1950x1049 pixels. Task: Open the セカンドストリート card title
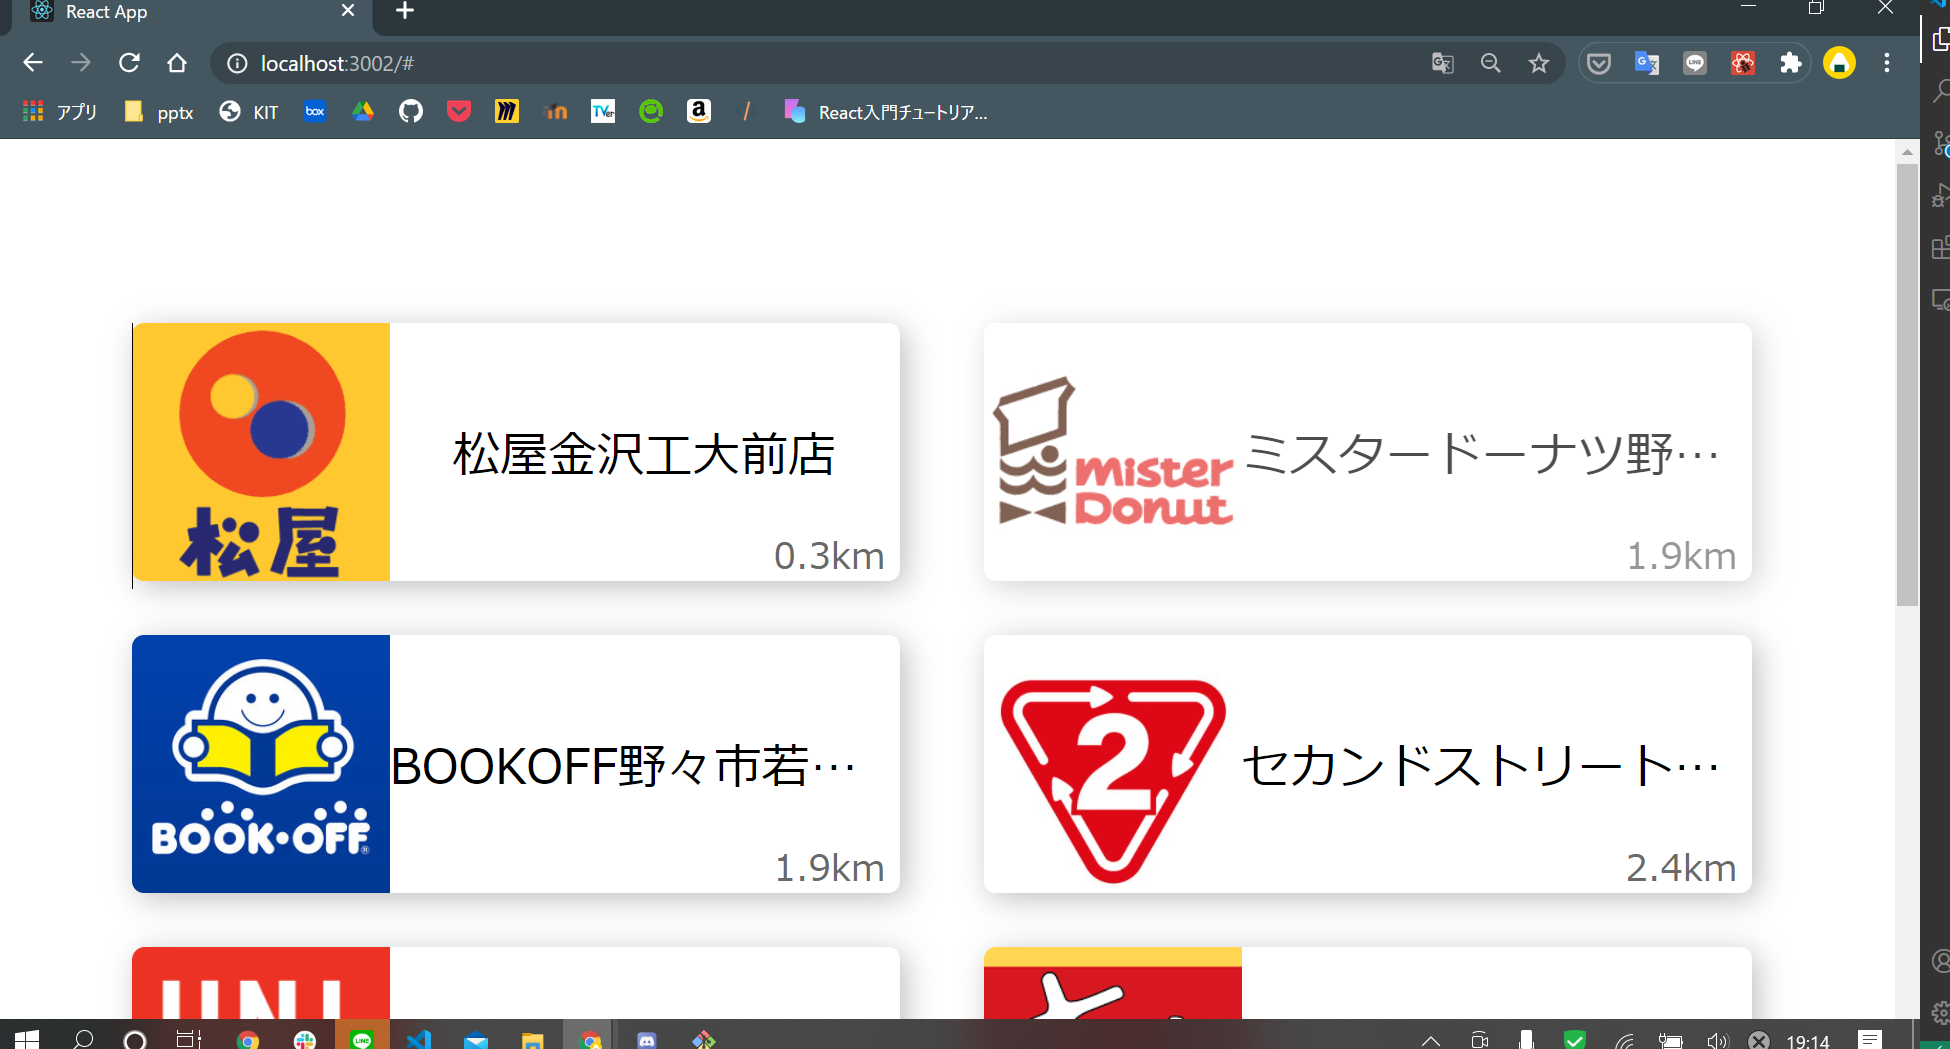1481,766
